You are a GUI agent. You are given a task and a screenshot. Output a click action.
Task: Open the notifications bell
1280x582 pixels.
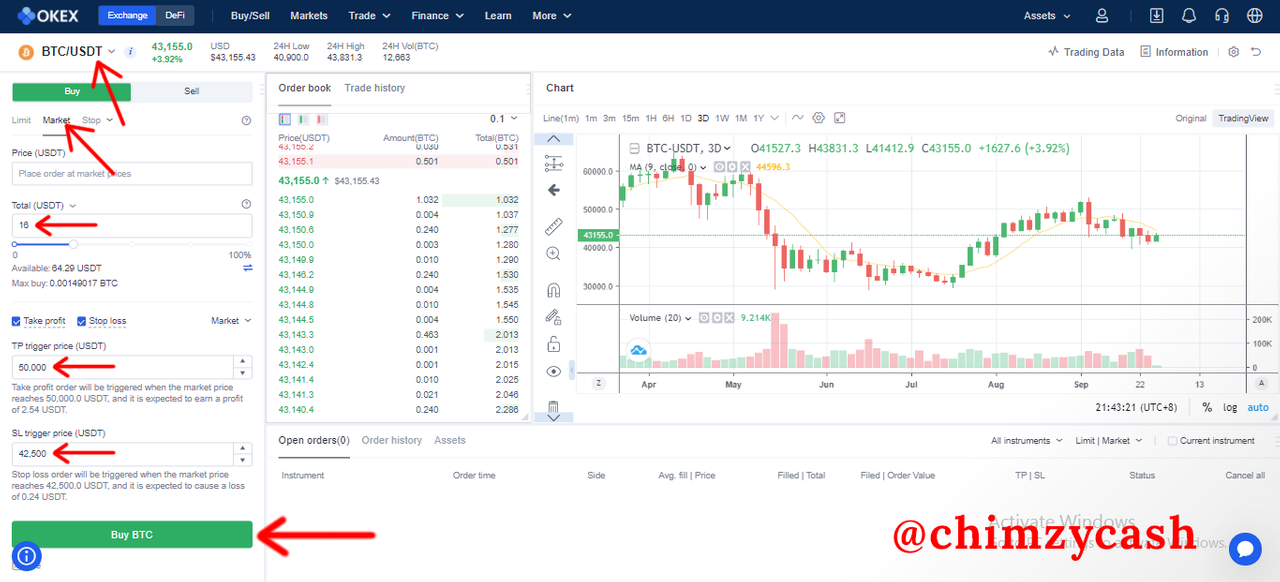pyautogui.click(x=1189, y=16)
